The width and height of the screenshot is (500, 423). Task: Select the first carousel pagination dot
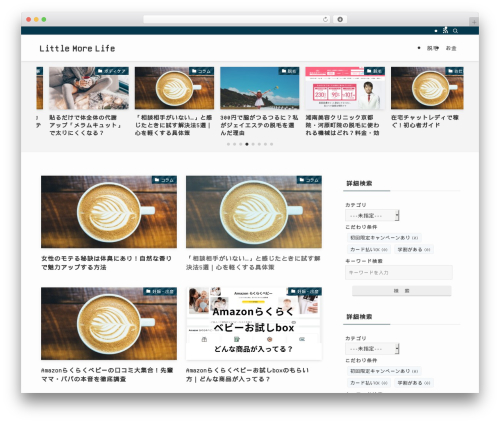pos(228,144)
